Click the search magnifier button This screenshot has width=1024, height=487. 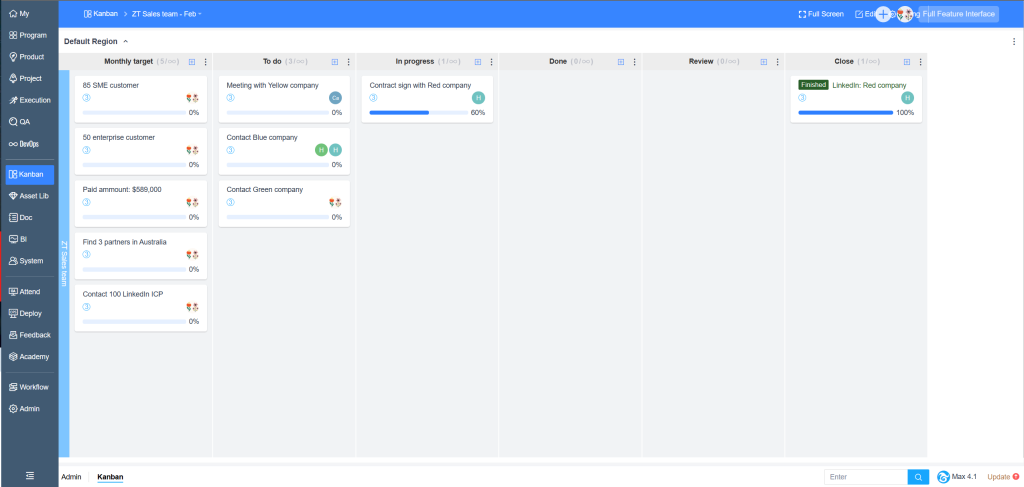click(918, 477)
